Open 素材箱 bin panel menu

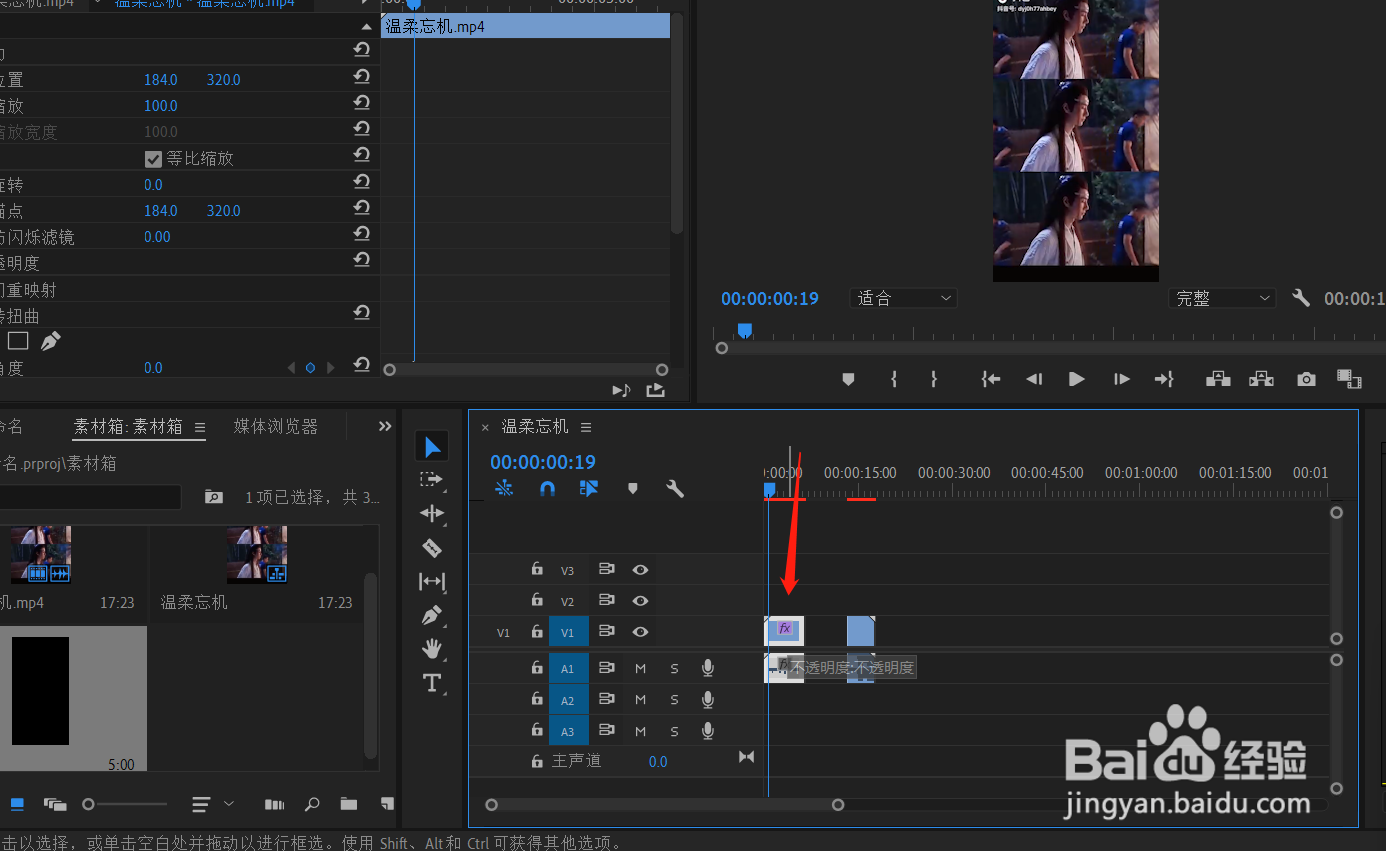(199, 427)
